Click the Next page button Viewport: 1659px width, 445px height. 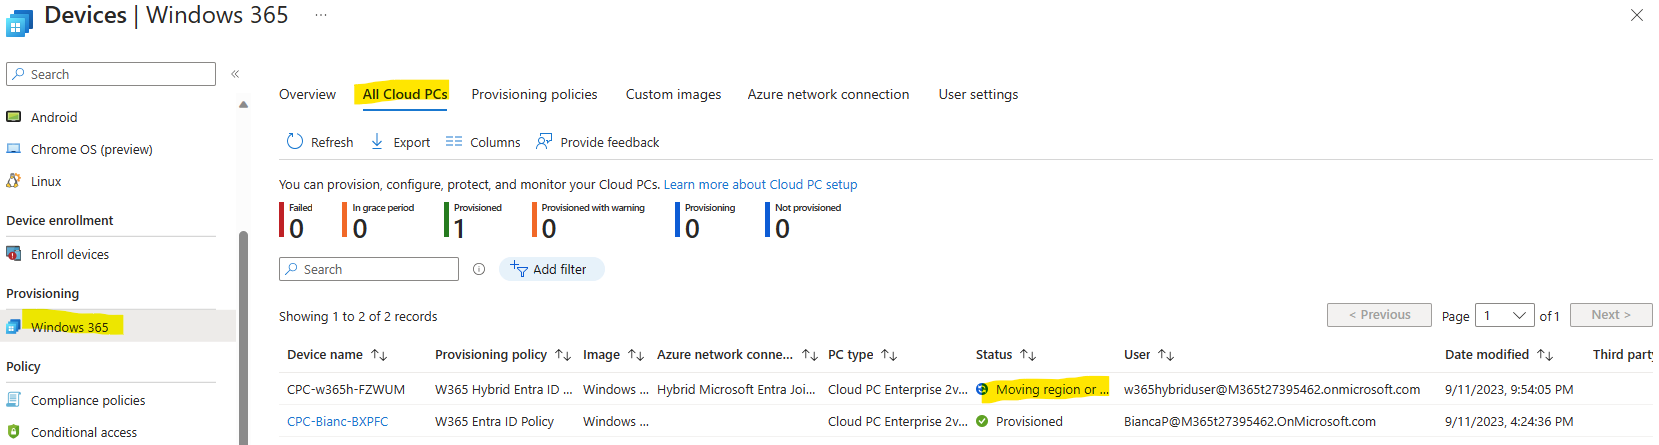(1611, 315)
